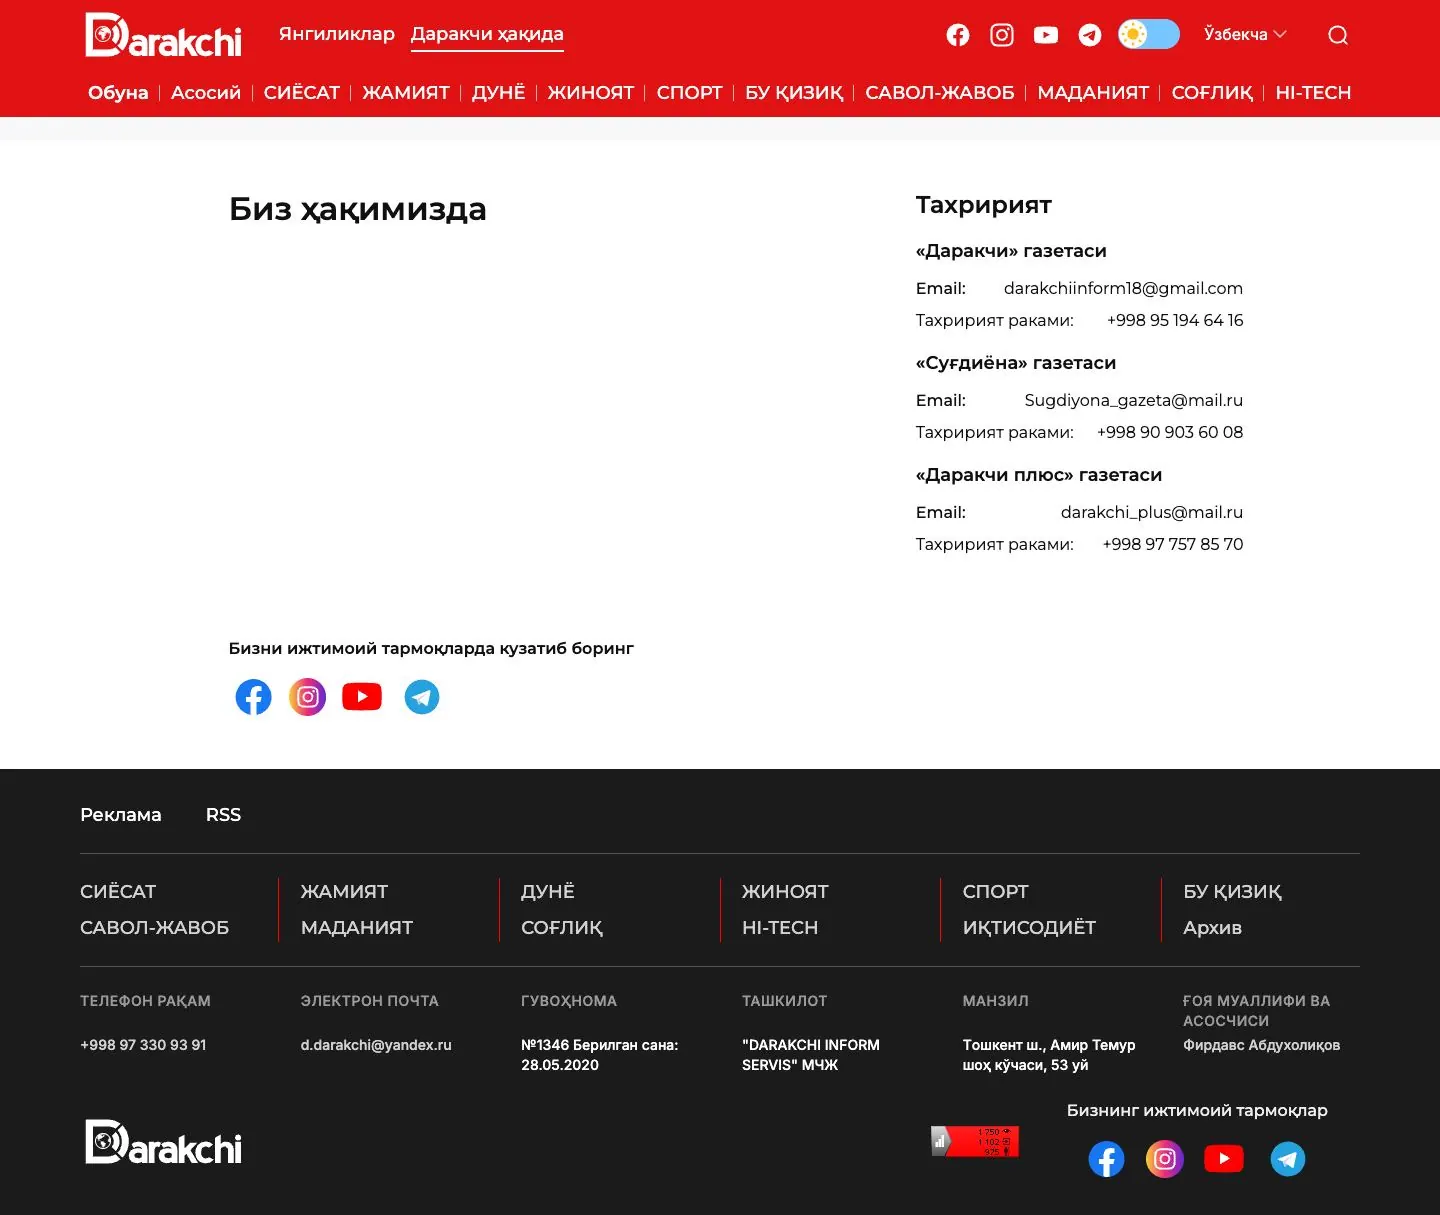
Task: Expand the Ўзбекча language dropdown
Action: [1245, 34]
